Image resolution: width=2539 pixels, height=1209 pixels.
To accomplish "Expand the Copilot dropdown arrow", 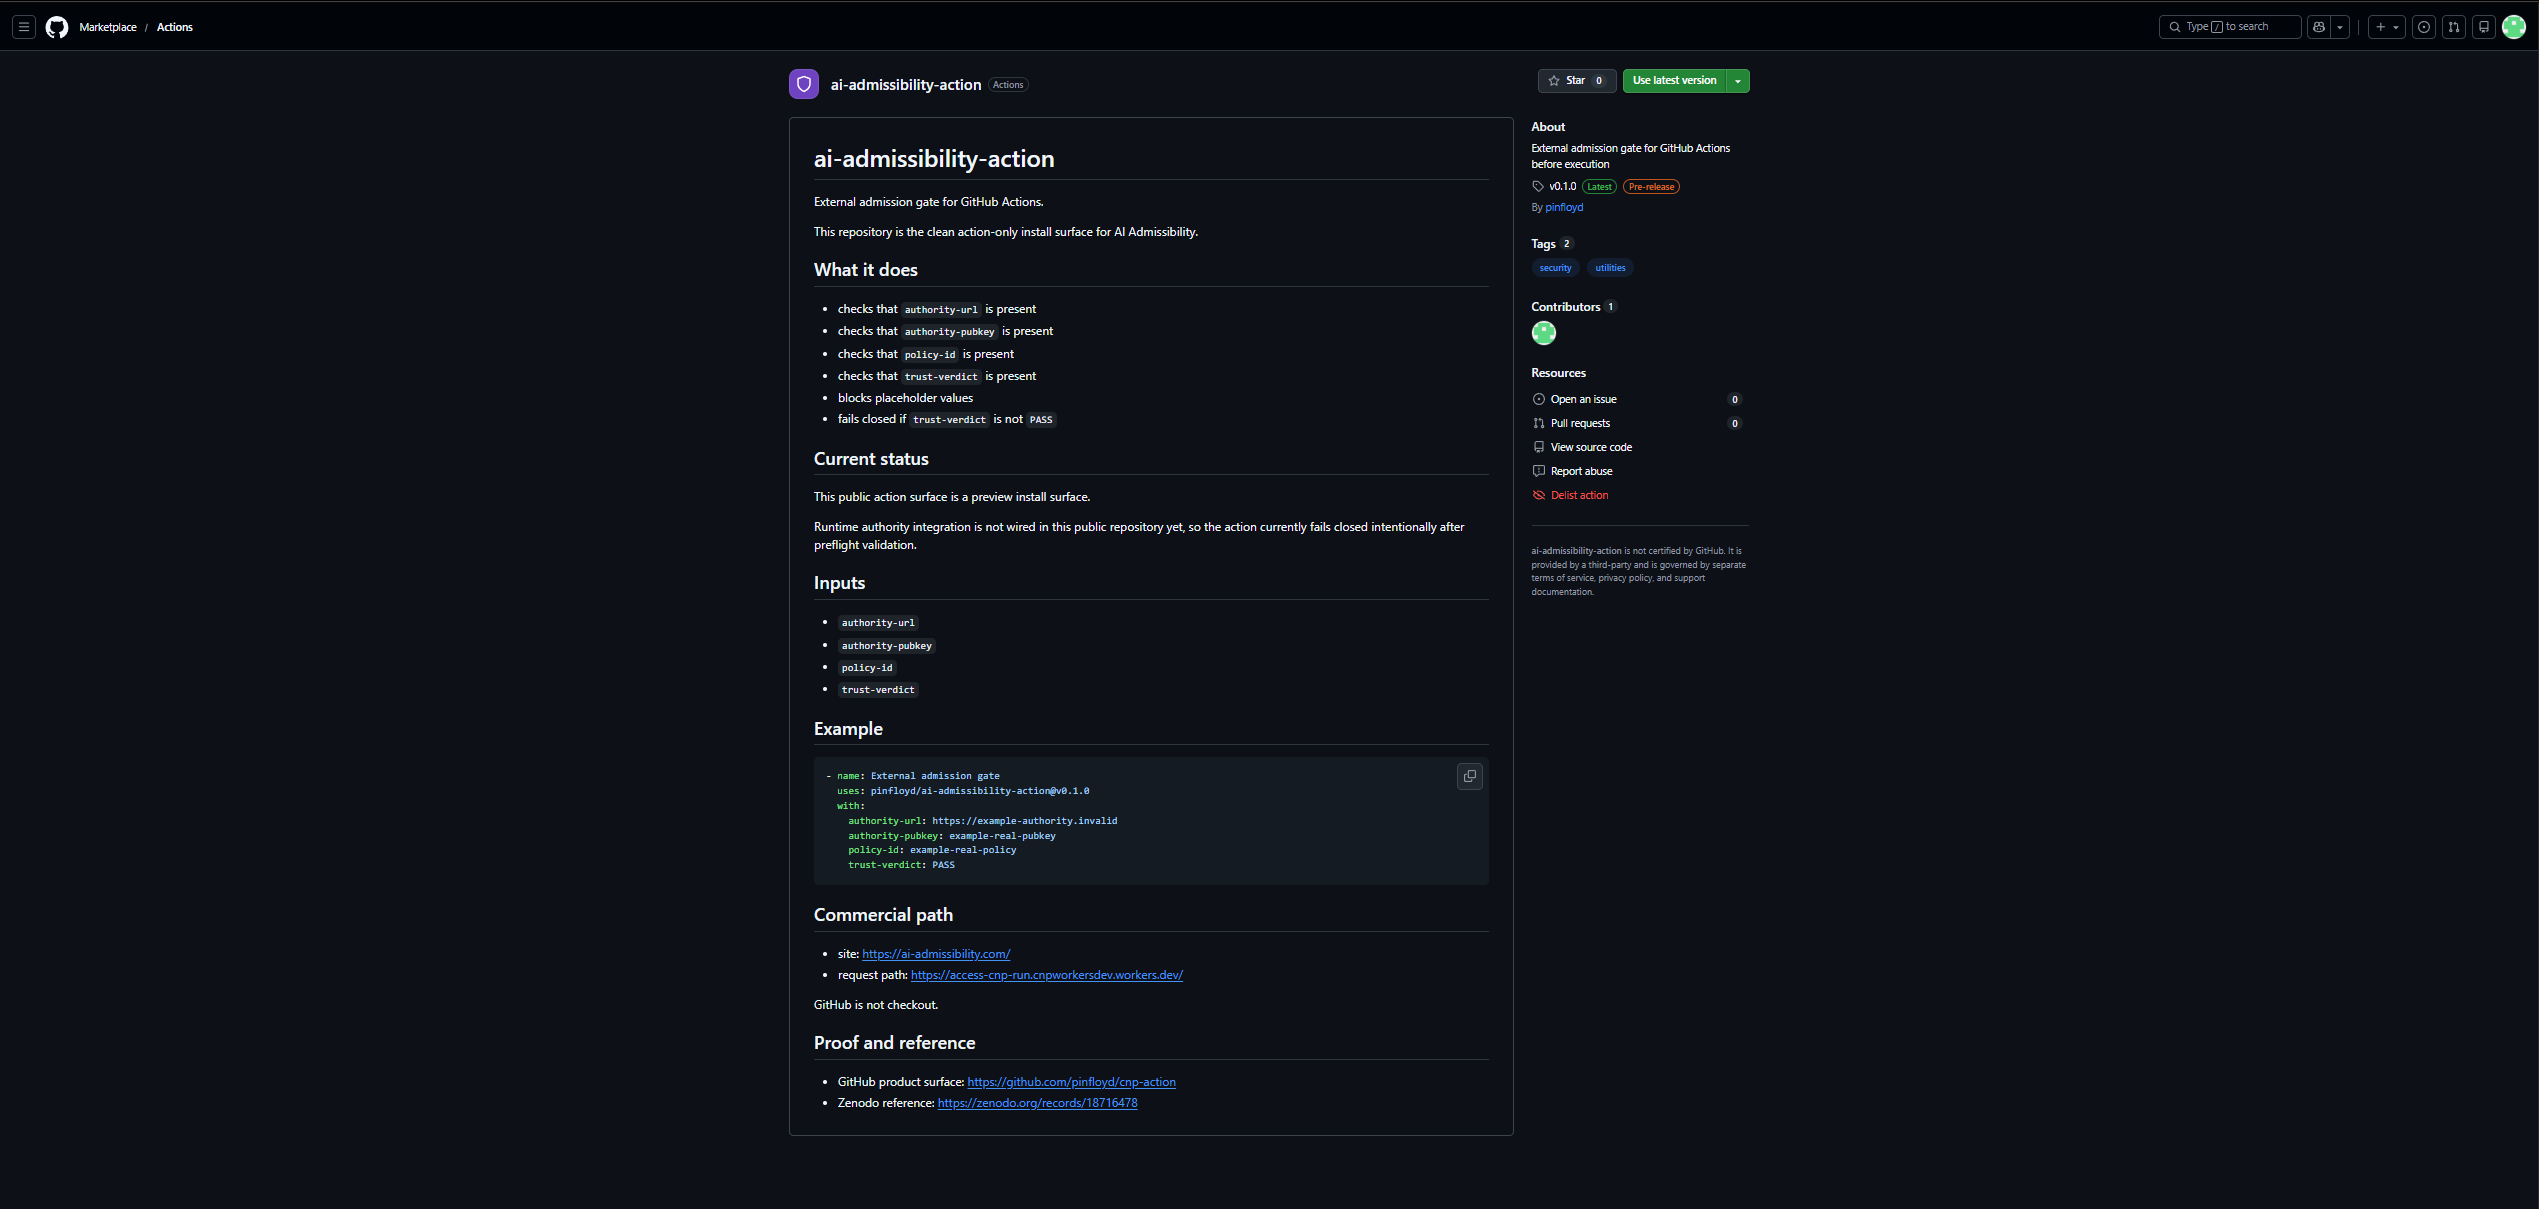I will pyautogui.click(x=2340, y=27).
